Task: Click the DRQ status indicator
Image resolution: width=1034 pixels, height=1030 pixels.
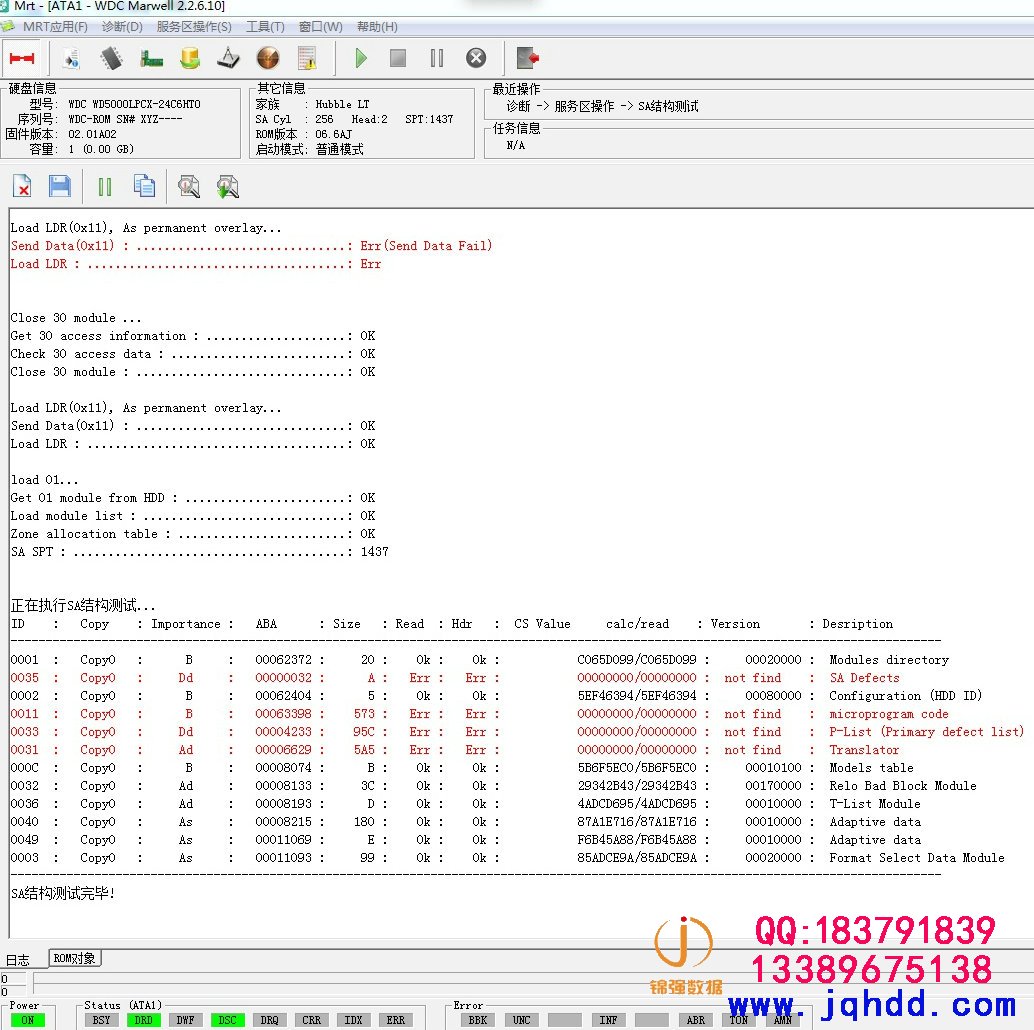Action: pos(269,1020)
